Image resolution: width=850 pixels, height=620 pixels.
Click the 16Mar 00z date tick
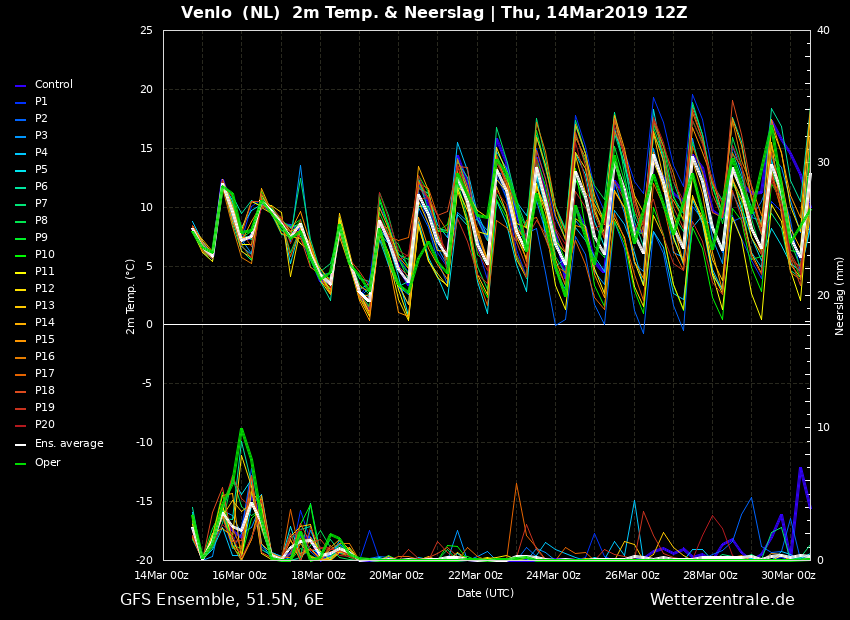point(239,575)
